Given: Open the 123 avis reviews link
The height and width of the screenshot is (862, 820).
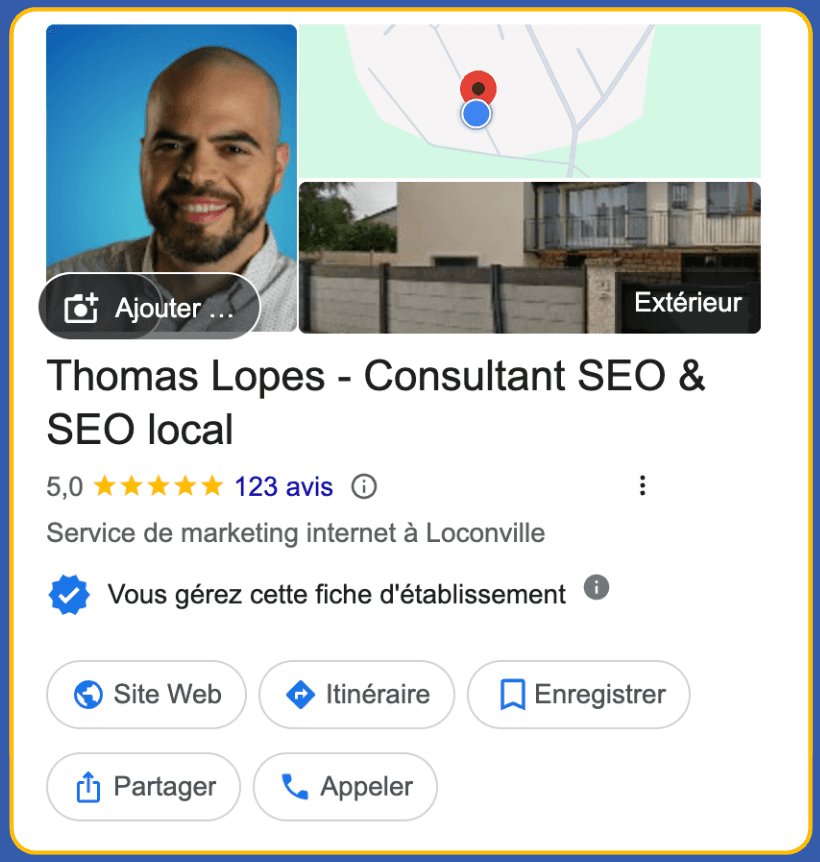Looking at the screenshot, I should pyautogui.click(x=284, y=487).
